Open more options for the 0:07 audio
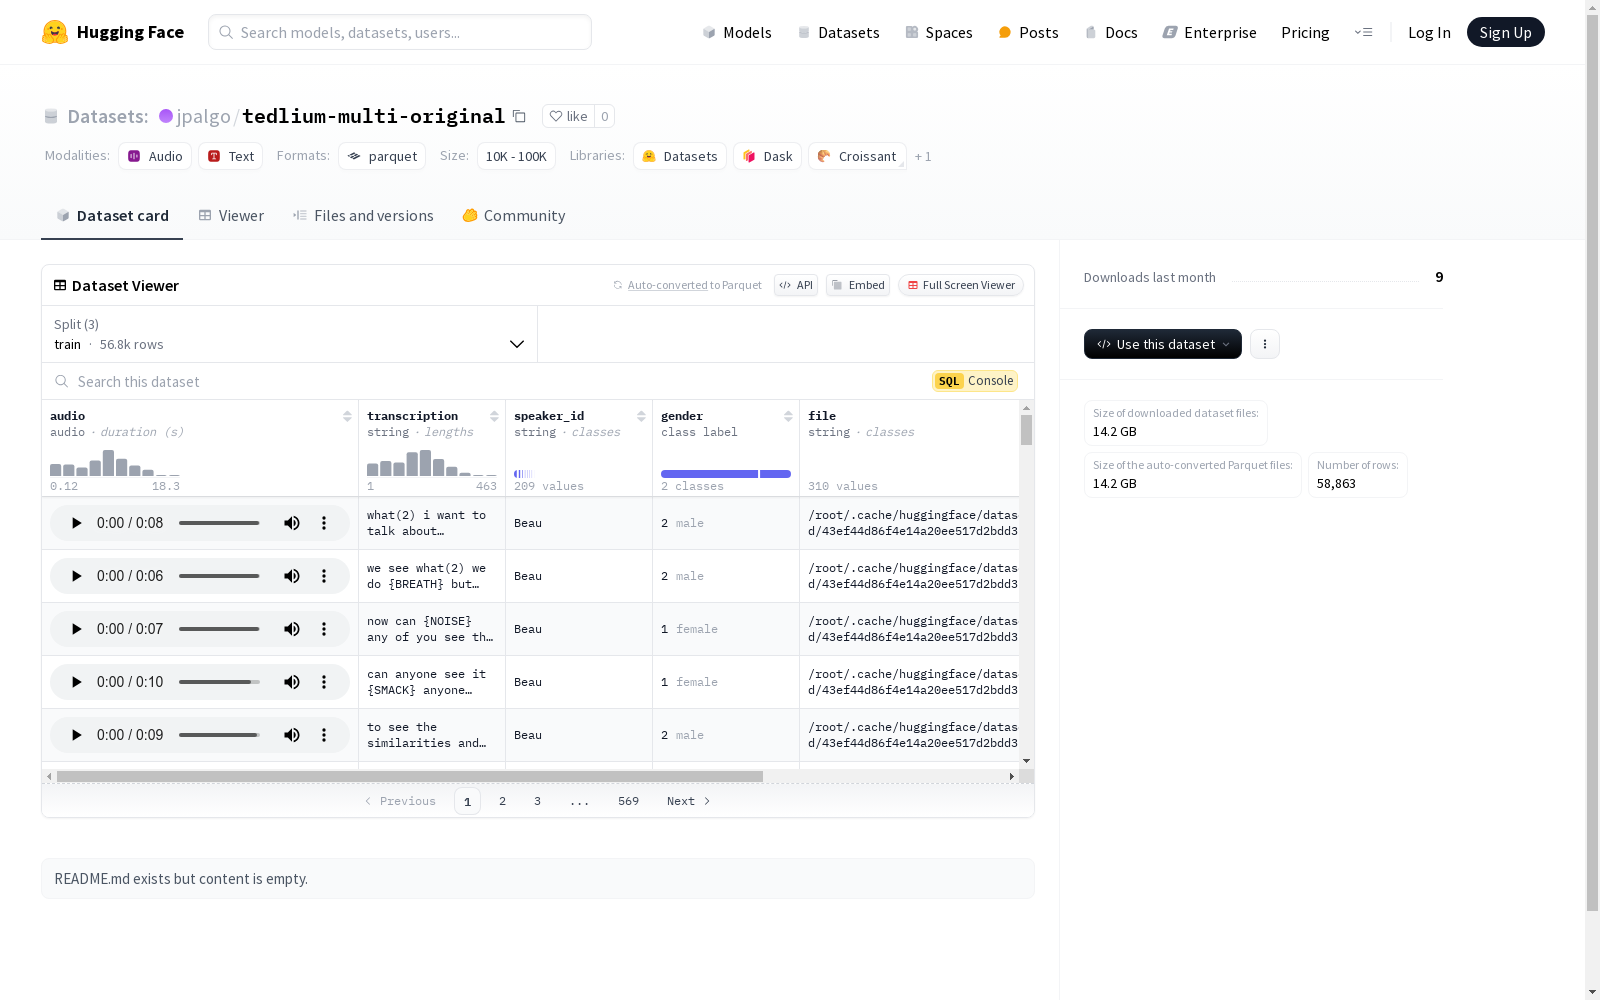 tap(324, 629)
